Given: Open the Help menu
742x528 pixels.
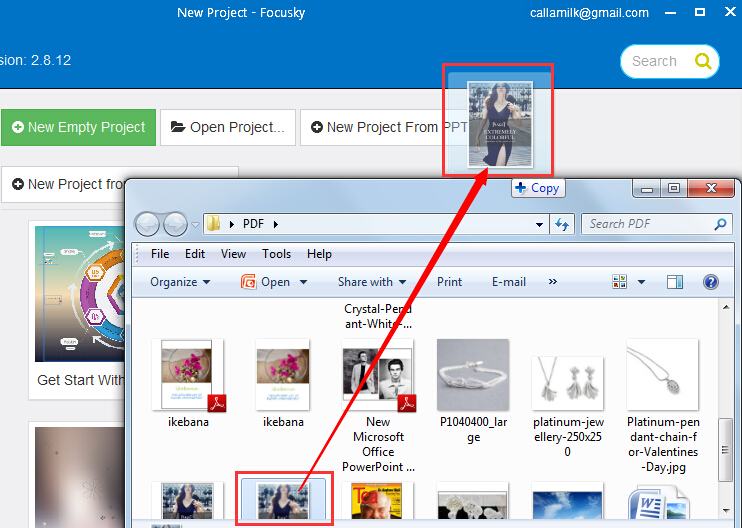Looking at the screenshot, I should [x=319, y=254].
